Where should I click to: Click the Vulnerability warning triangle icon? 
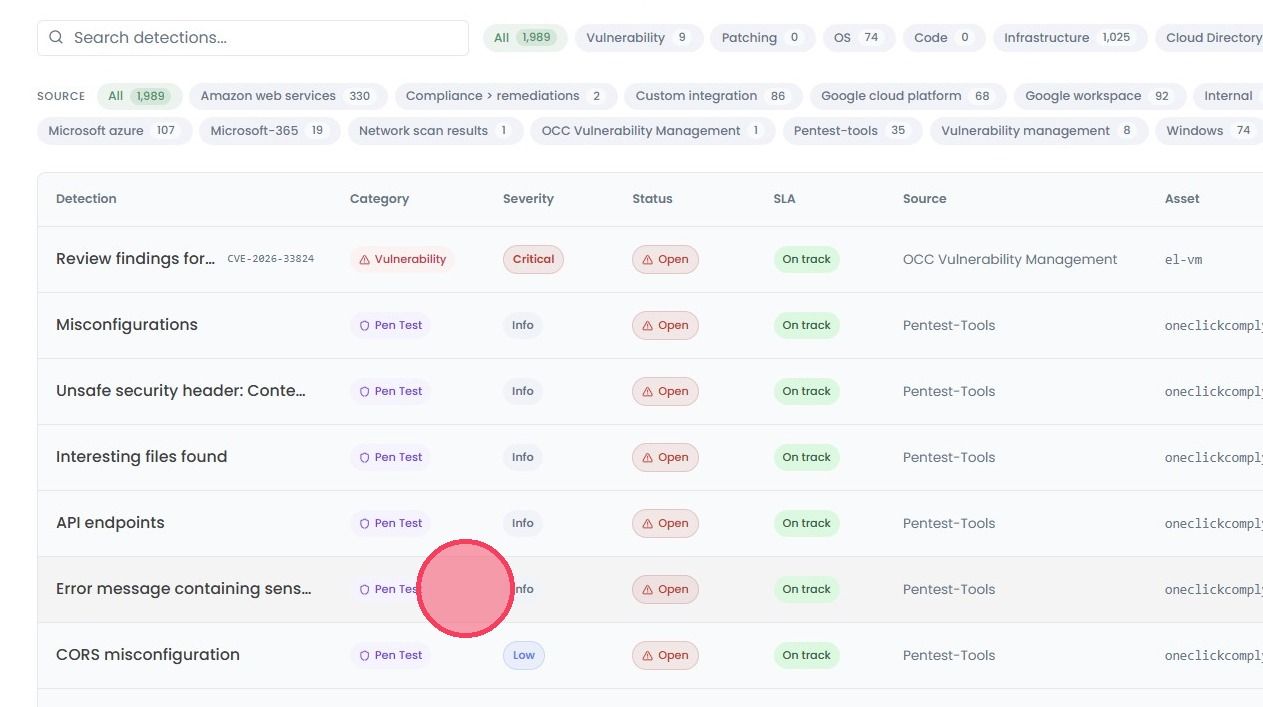tap(365, 259)
